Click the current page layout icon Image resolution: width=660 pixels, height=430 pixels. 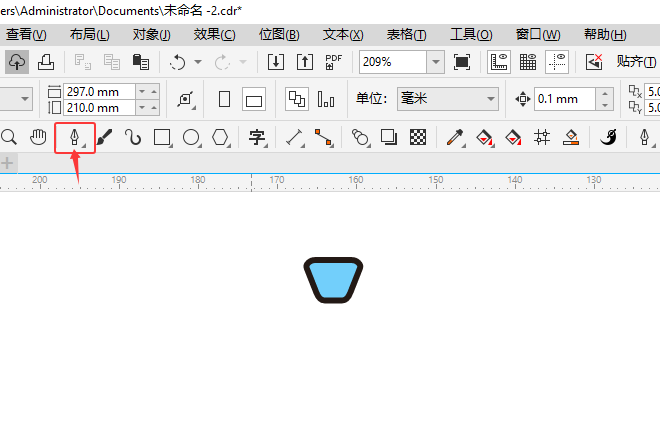[x=326, y=99]
